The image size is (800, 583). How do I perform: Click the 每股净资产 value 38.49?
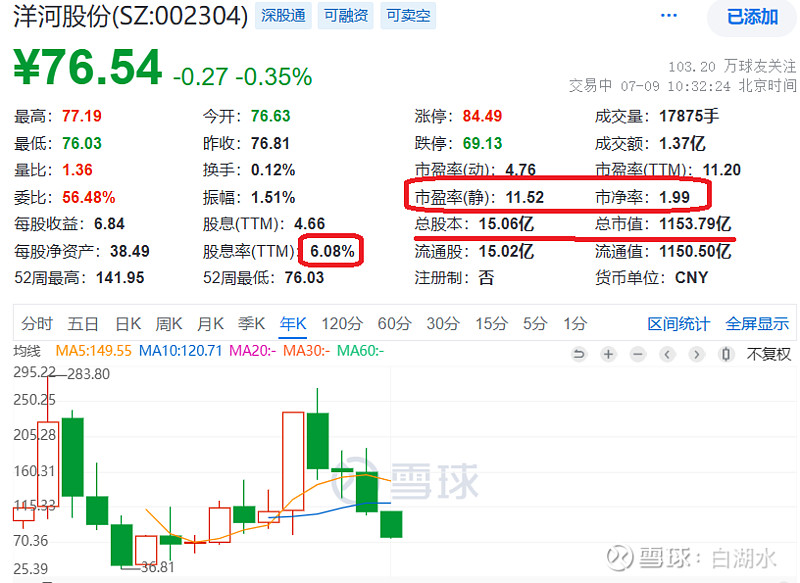point(130,251)
